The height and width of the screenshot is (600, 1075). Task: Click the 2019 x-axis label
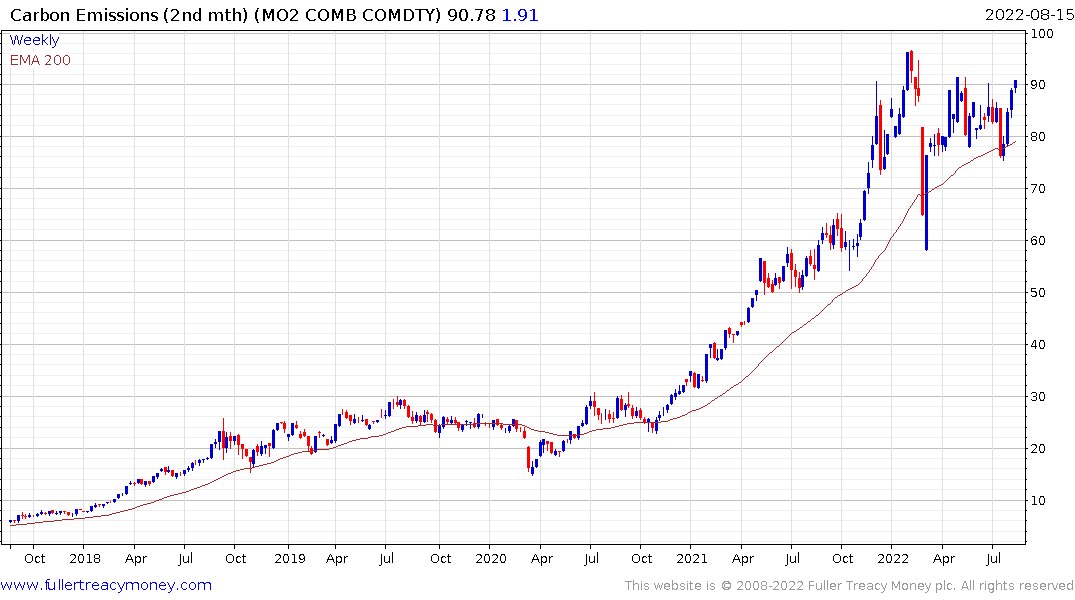[289, 559]
